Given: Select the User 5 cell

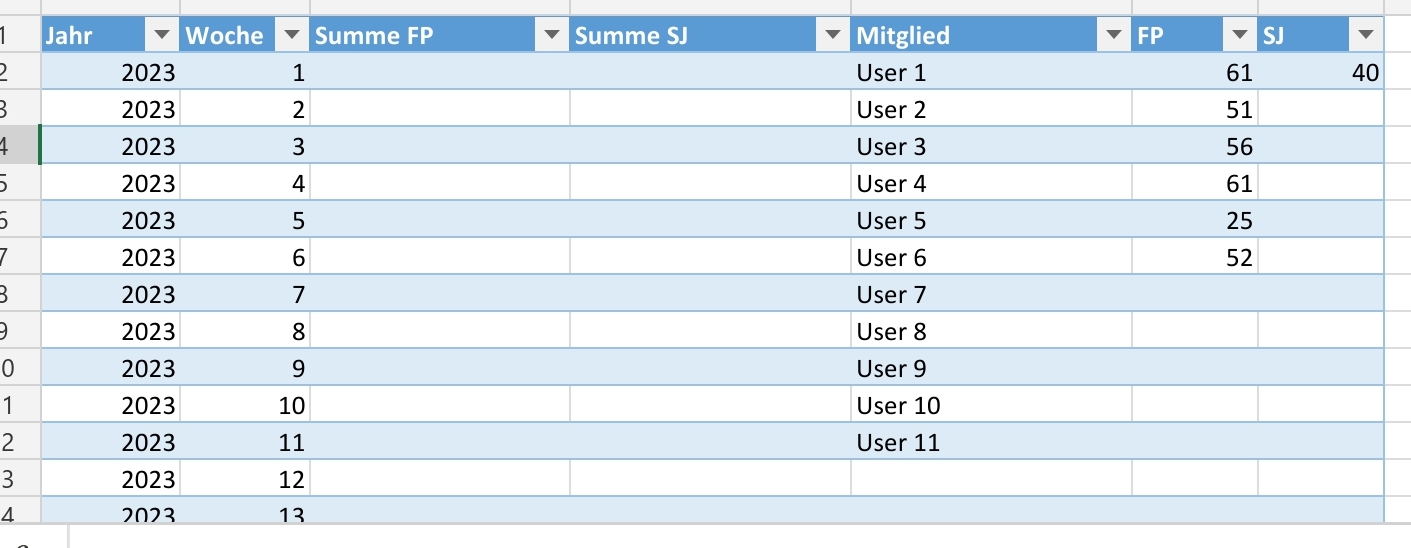Looking at the screenshot, I should 991,220.
